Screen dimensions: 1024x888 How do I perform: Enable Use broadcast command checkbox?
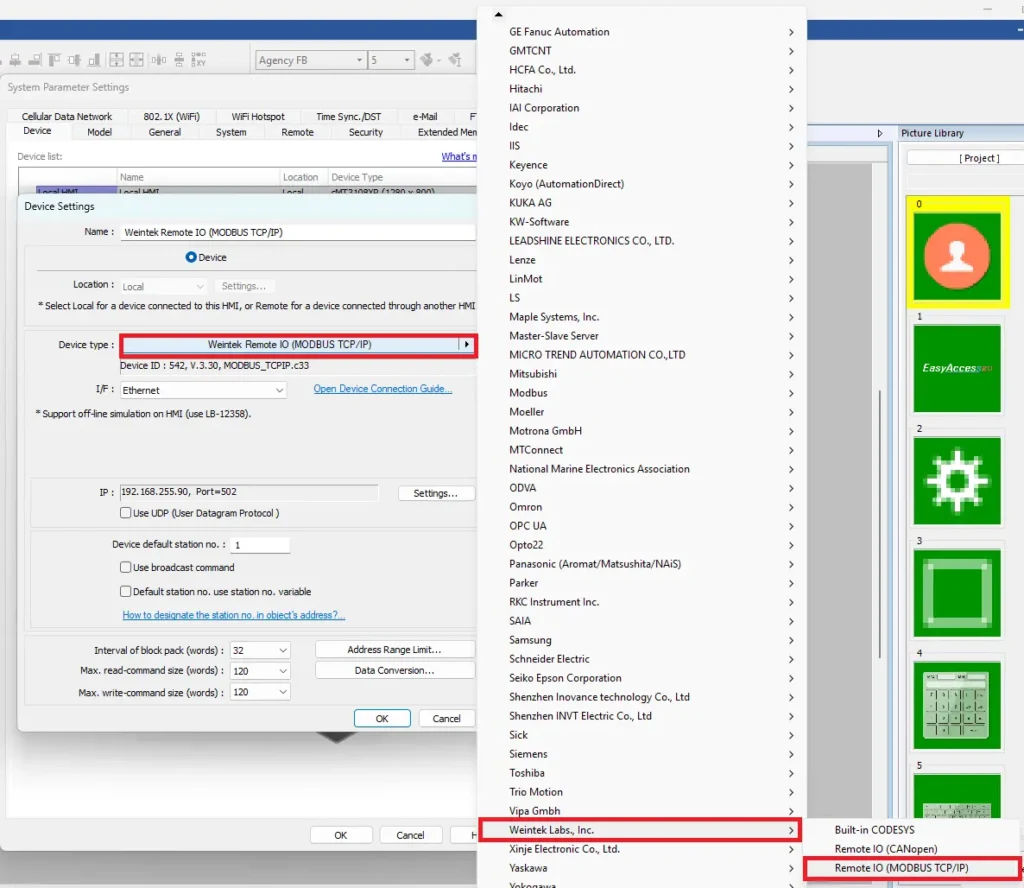125,567
